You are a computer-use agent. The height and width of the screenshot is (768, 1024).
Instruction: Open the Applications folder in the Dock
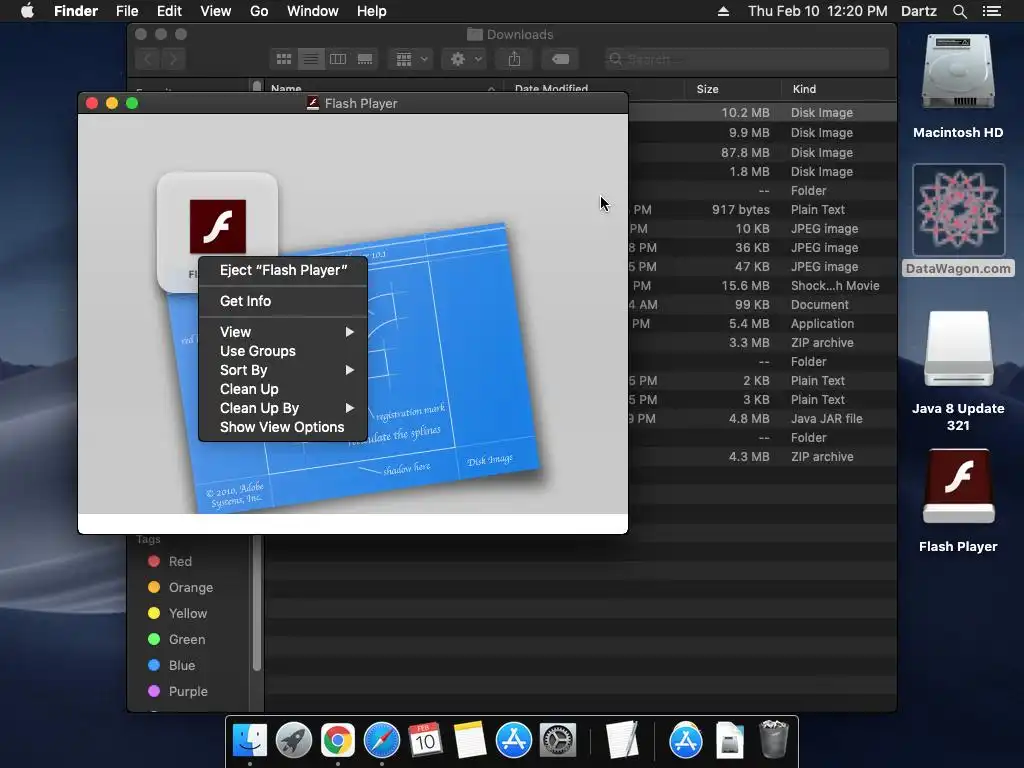[x=685, y=740]
